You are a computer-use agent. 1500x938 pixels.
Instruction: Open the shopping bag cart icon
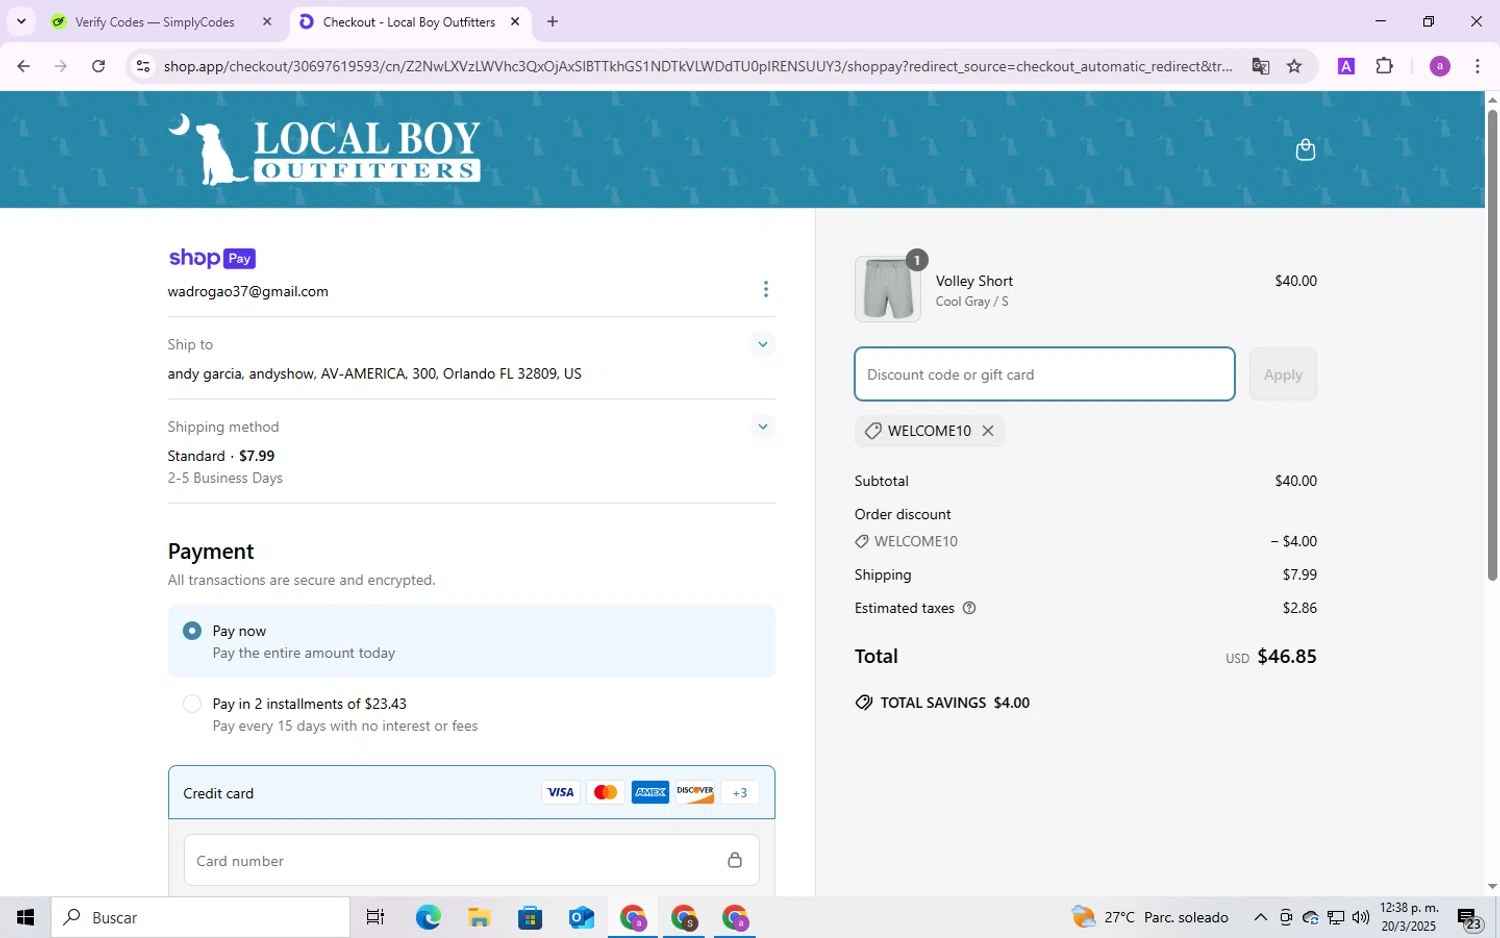tap(1305, 150)
